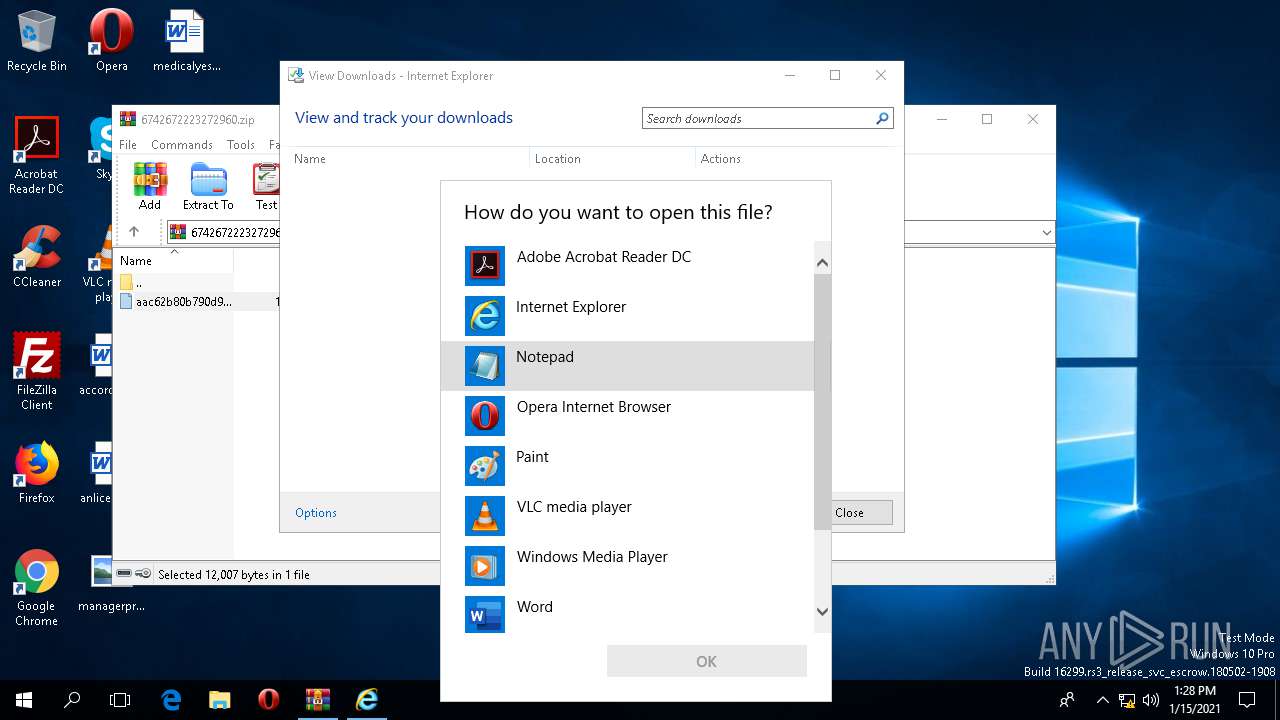Click the volume icon in system tray
The width and height of the screenshot is (1280, 720).
point(1150,700)
